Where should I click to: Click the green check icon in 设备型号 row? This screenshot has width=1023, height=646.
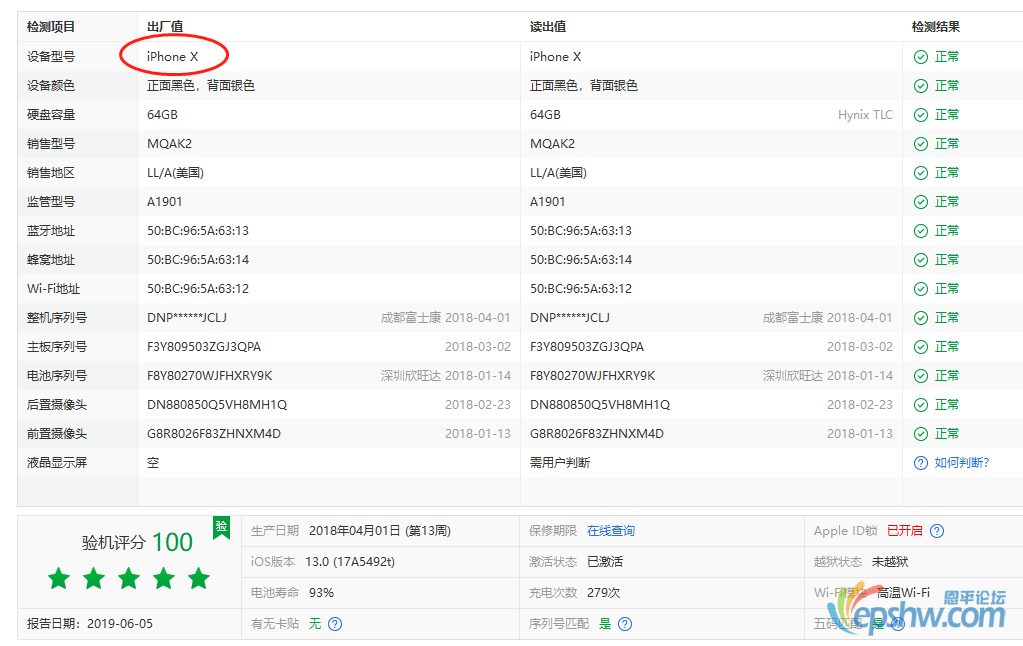[x=921, y=57]
